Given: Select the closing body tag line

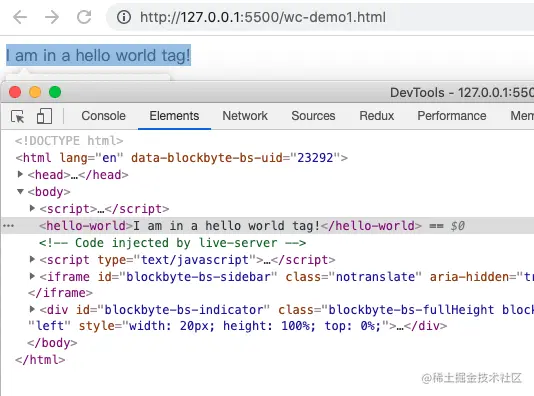Looking at the screenshot, I should point(52,343).
